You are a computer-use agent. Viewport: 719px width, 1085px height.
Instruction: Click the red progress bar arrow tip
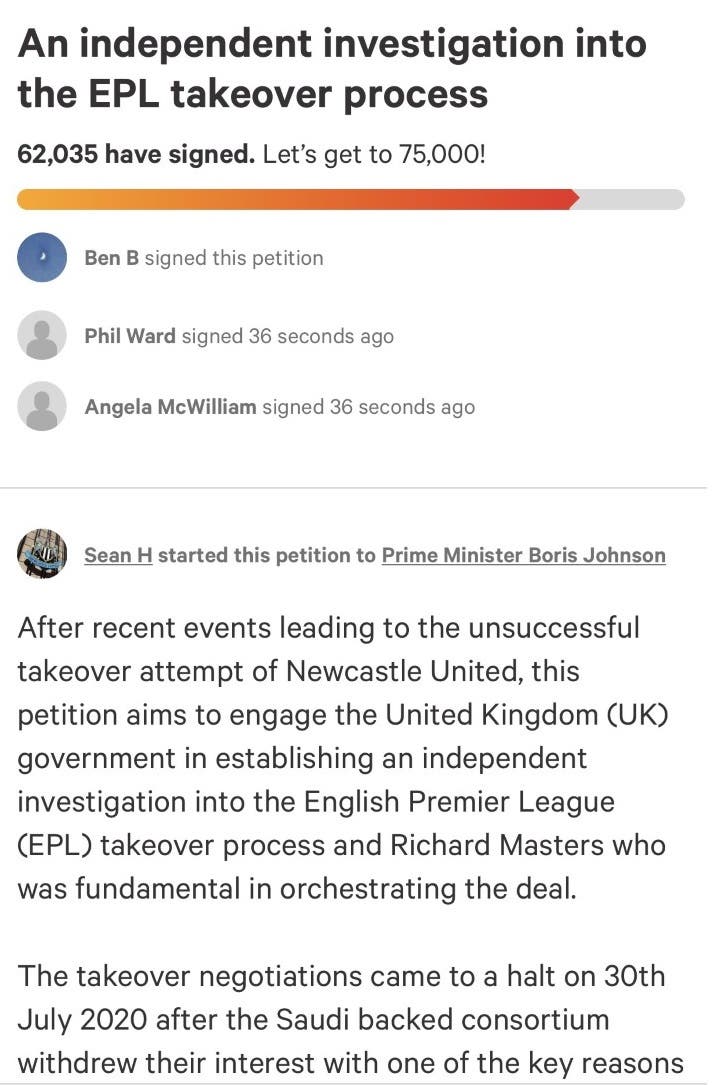pyautogui.click(x=573, y=199)
